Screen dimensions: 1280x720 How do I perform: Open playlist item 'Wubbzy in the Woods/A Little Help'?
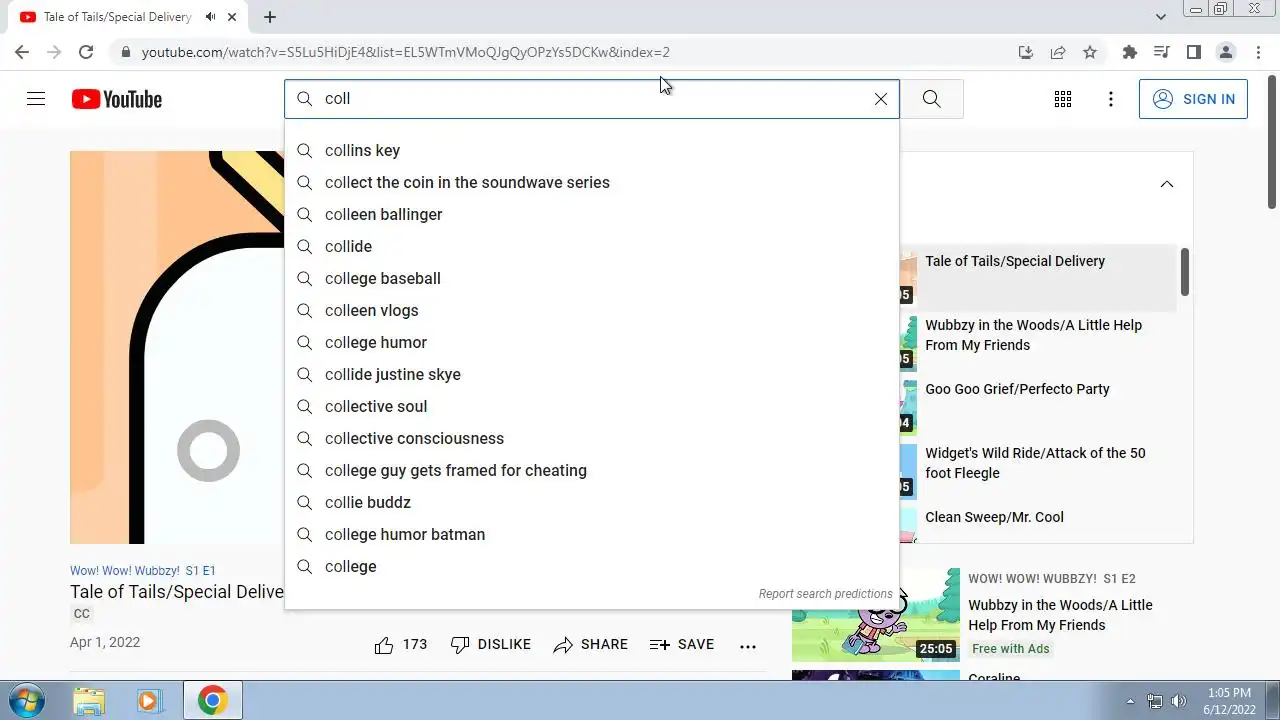coord(1033,335)
